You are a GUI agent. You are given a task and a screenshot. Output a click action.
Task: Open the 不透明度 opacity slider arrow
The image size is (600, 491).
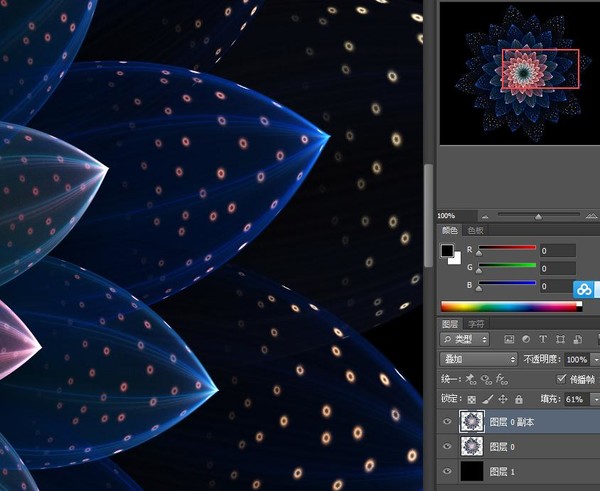(x=595, y=360)
